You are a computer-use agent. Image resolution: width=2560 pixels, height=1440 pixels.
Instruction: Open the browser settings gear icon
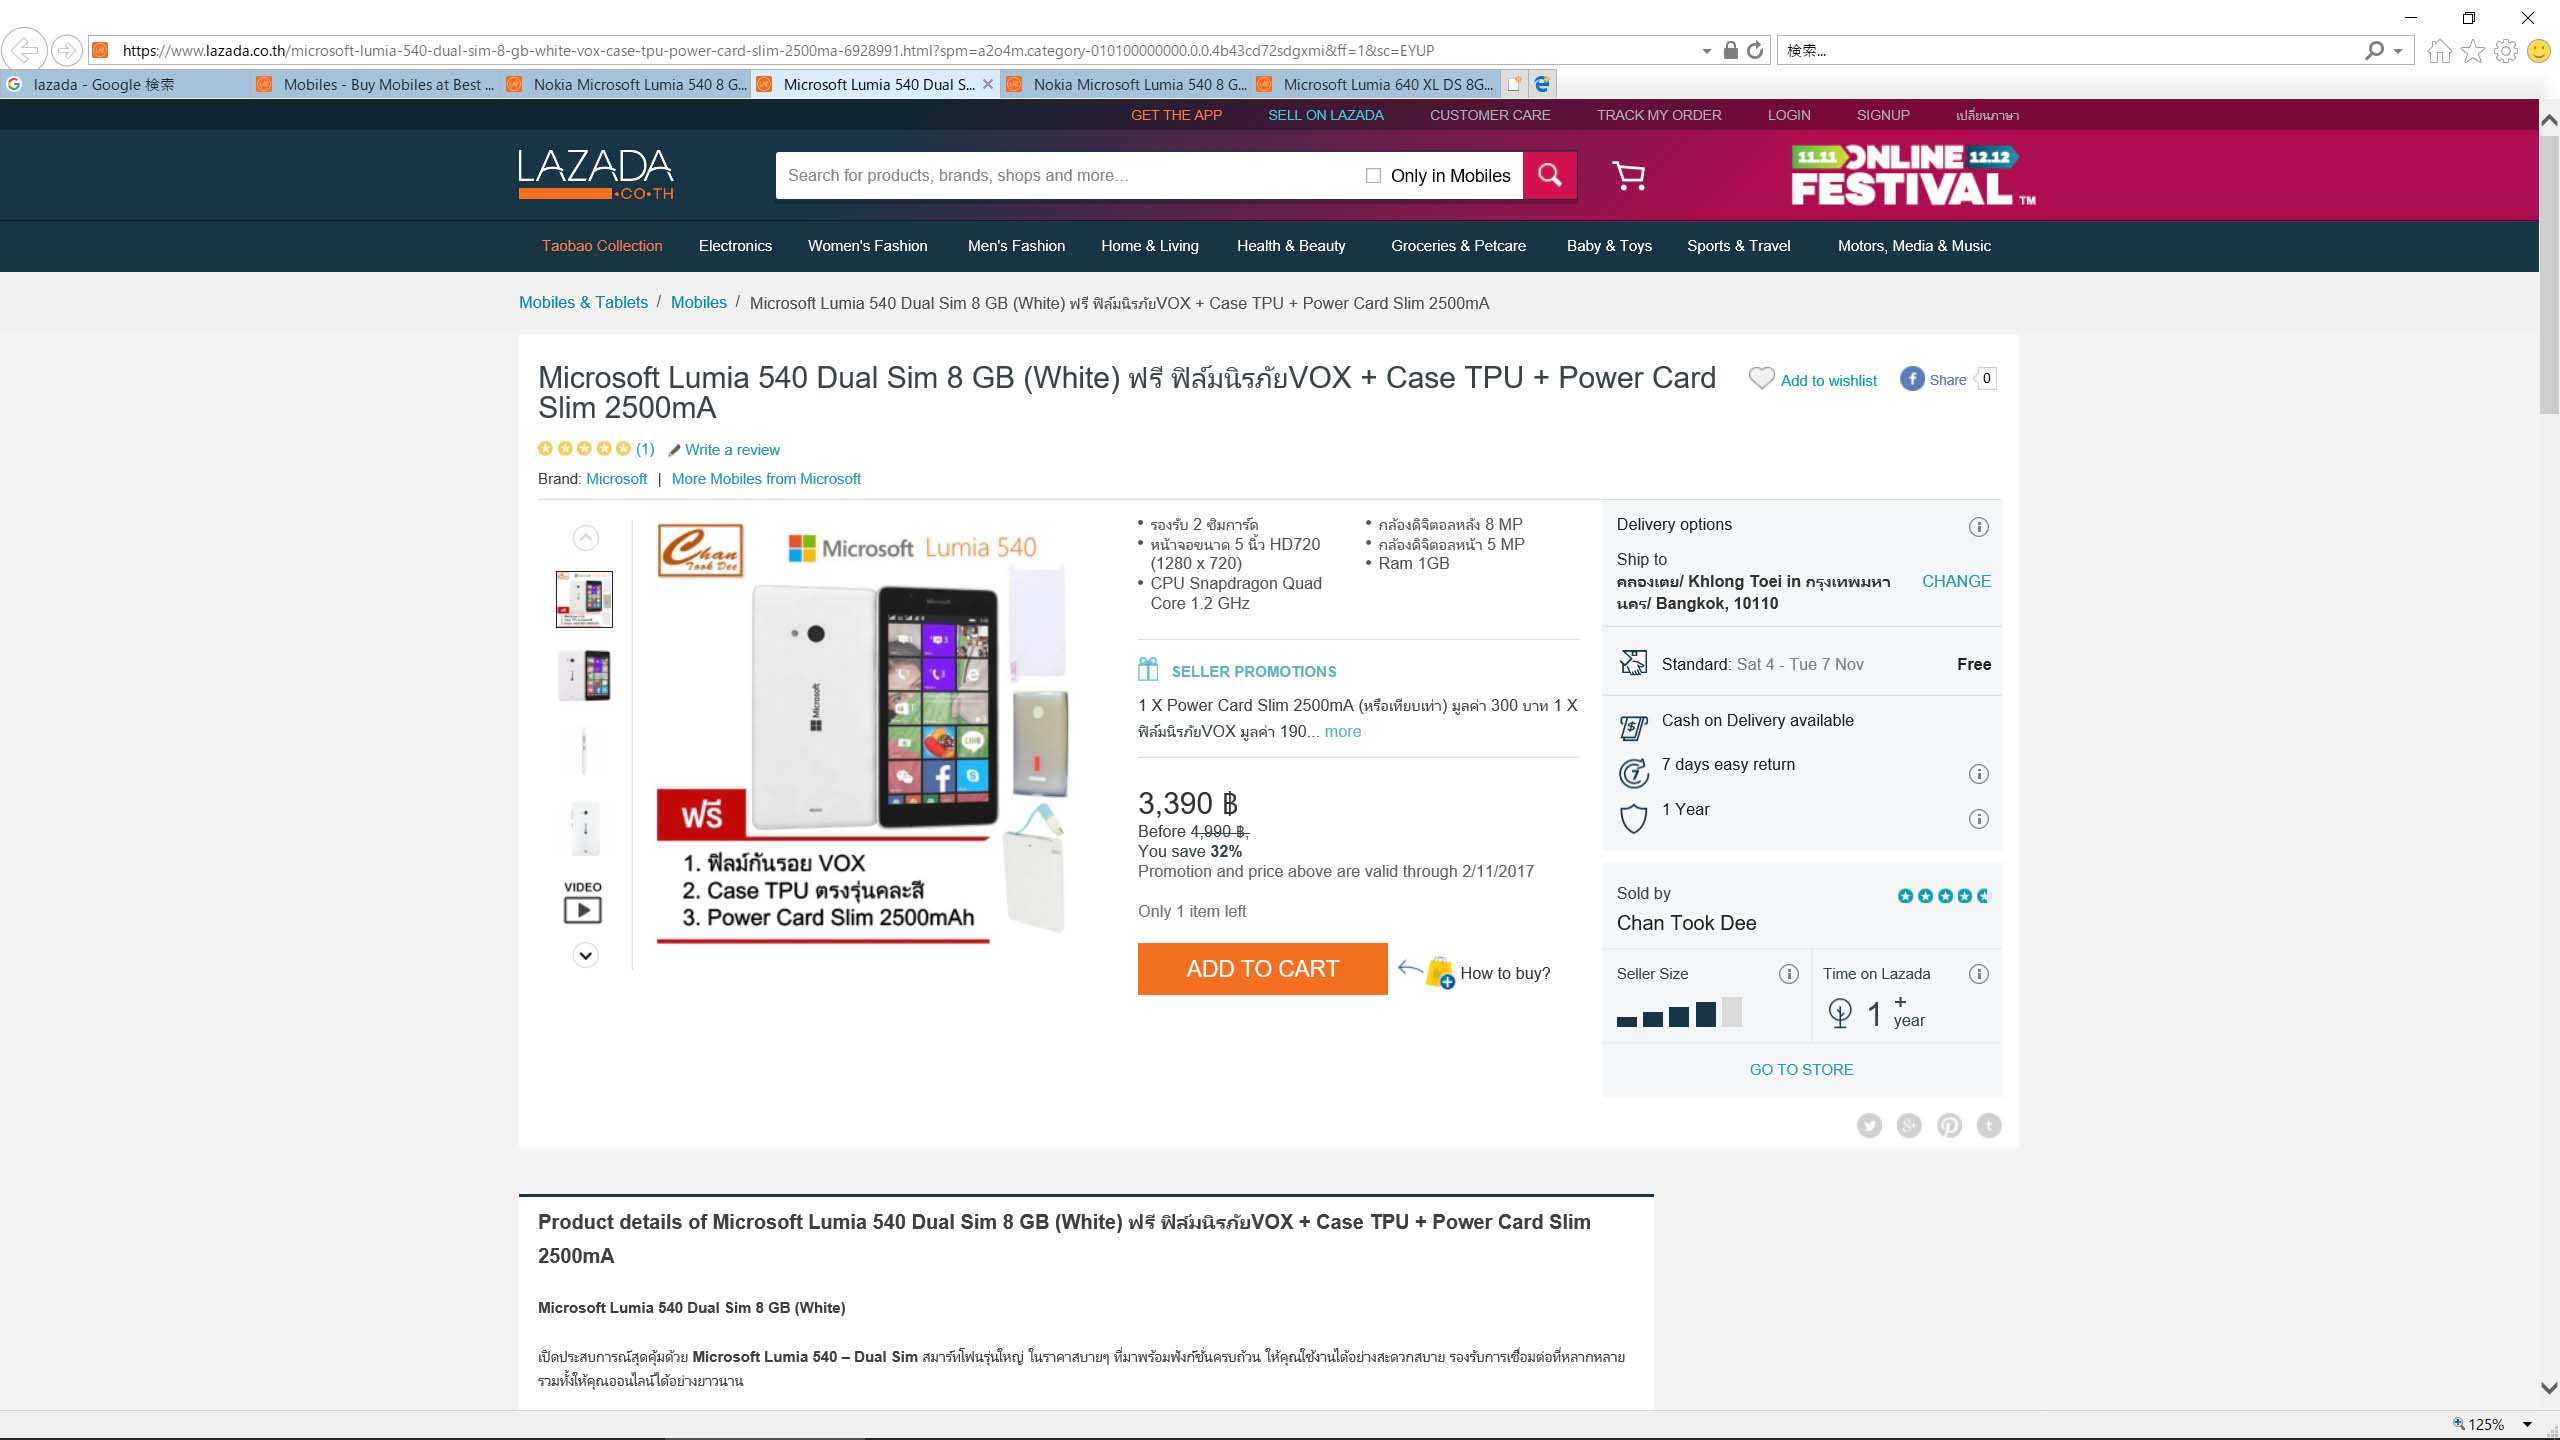coord(2506,50)
